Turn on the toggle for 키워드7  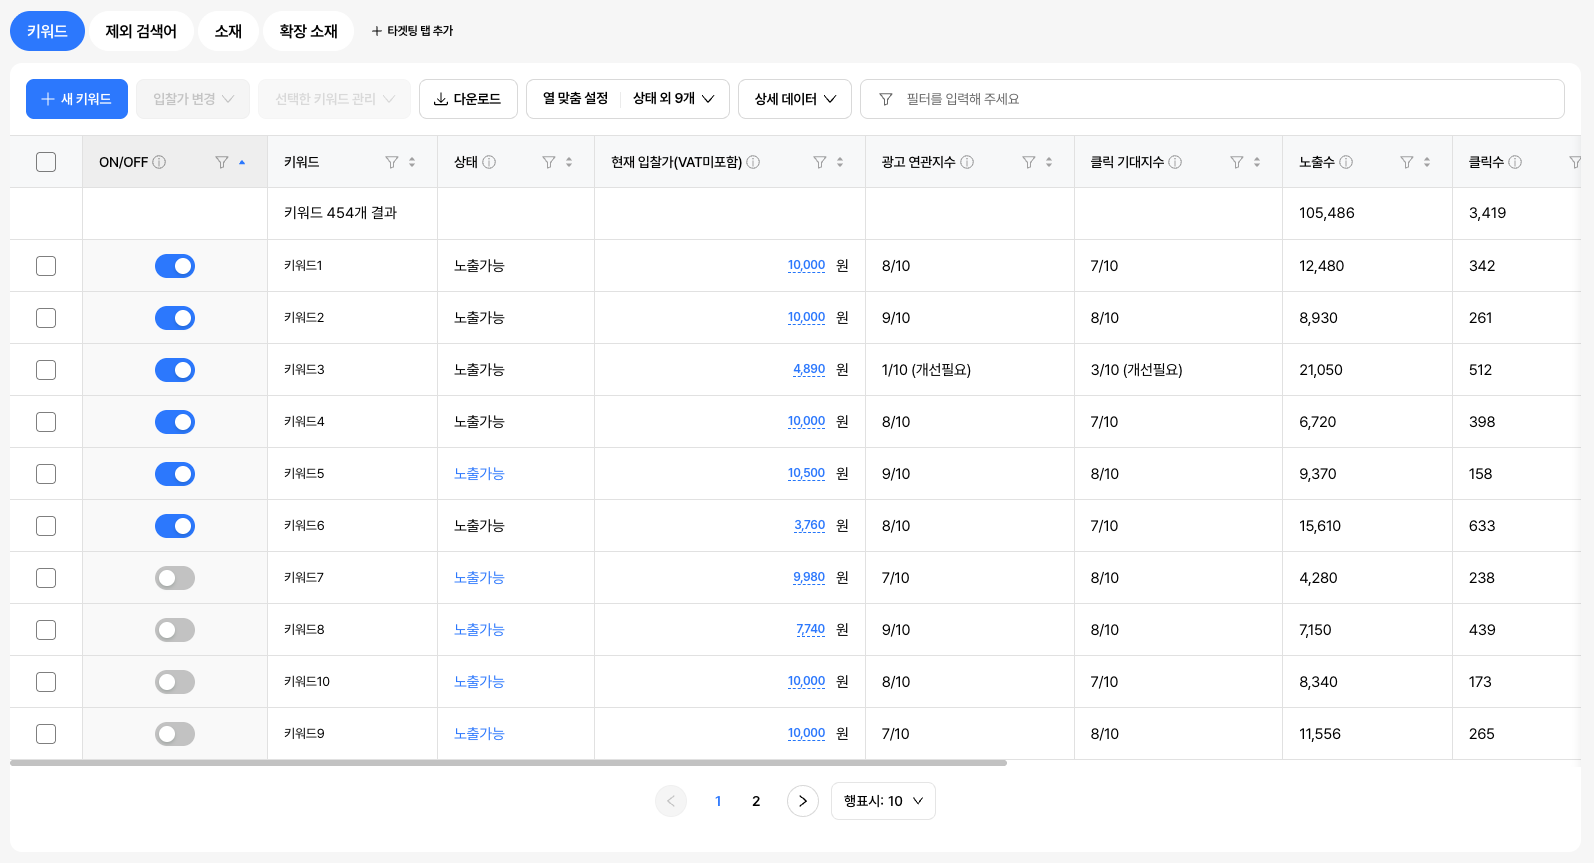coord(175,578)
